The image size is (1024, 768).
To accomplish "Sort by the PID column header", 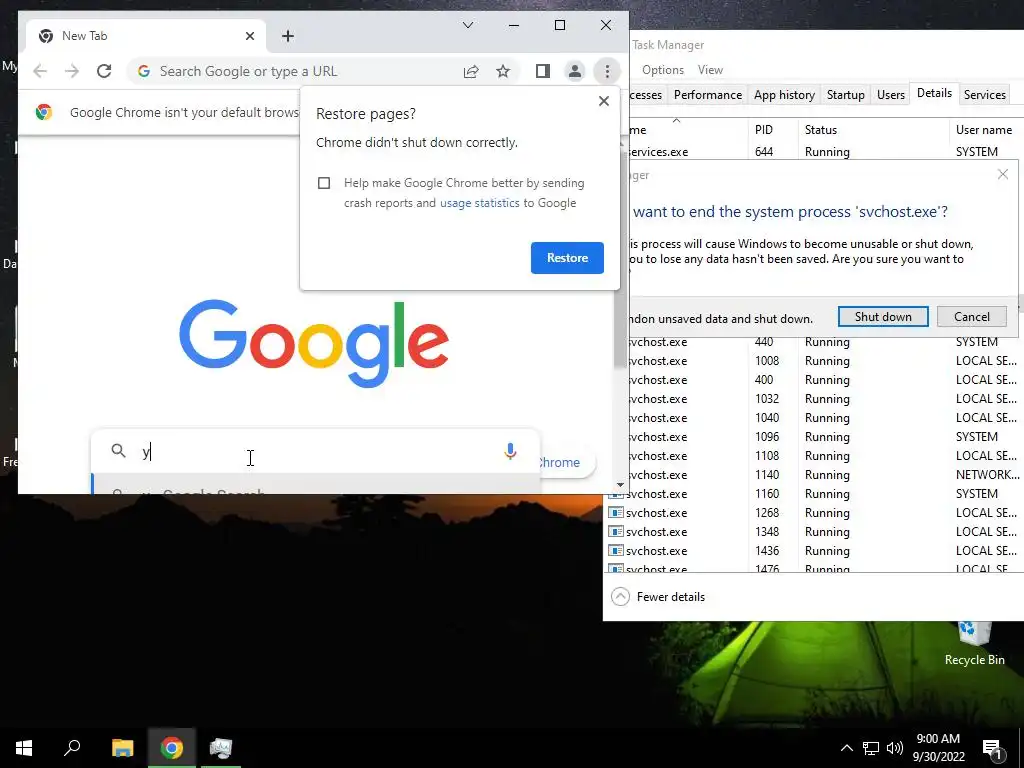I will pyautogui.click(x=773, y=129).
